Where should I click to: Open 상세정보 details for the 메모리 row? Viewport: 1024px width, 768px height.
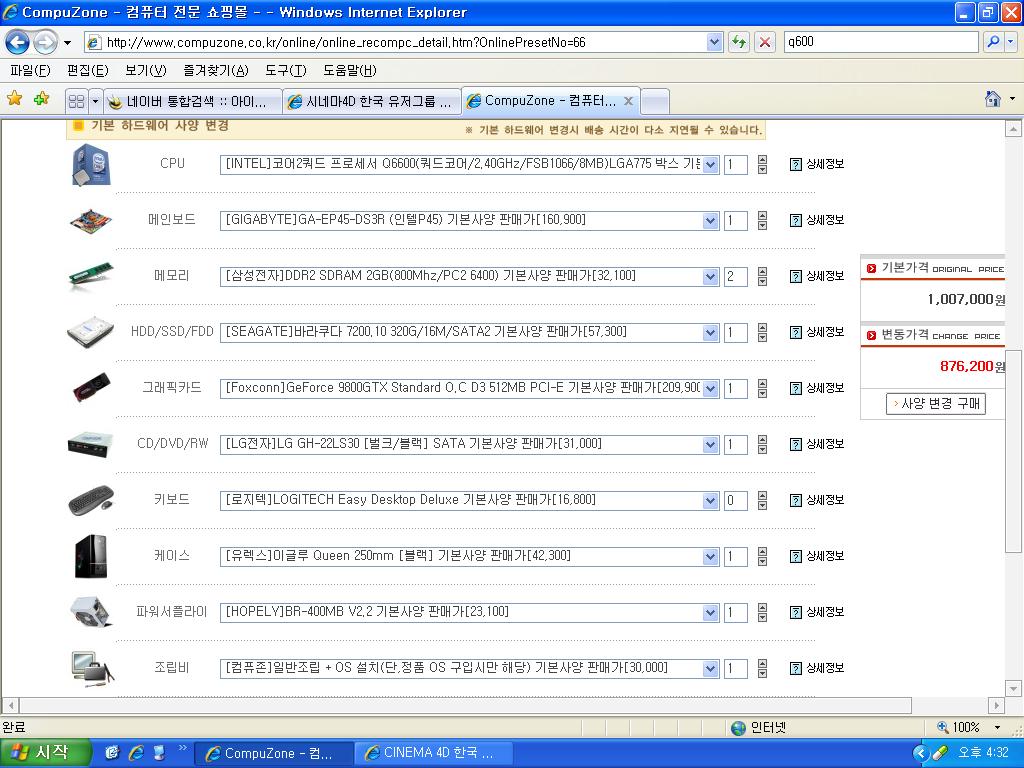tap(817, 276)
